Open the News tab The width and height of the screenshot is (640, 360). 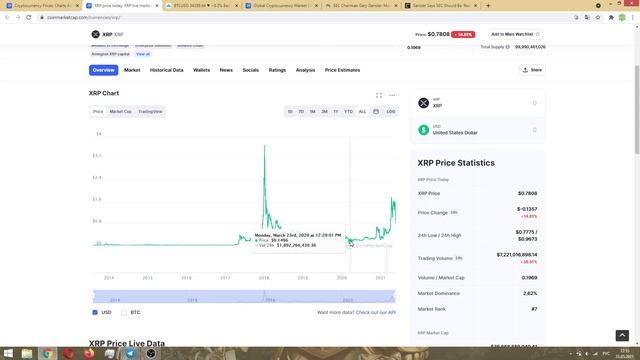pyautogui.click(x=226, y=70)
